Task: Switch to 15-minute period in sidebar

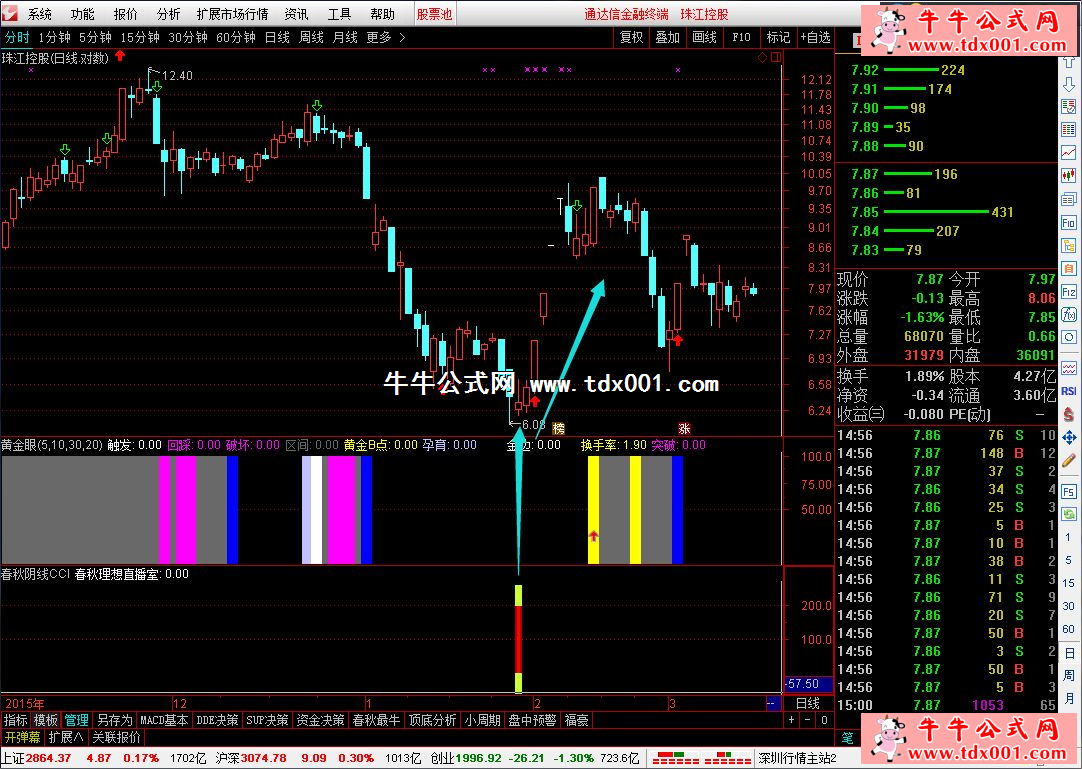Action: coord(1068,583)
